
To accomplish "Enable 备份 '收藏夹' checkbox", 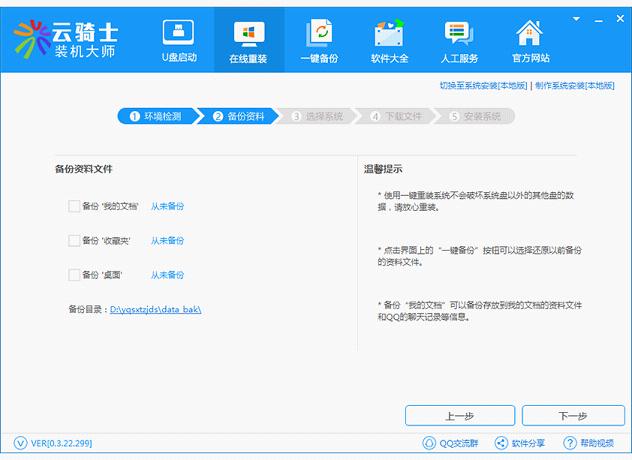I will coord(74,241).
